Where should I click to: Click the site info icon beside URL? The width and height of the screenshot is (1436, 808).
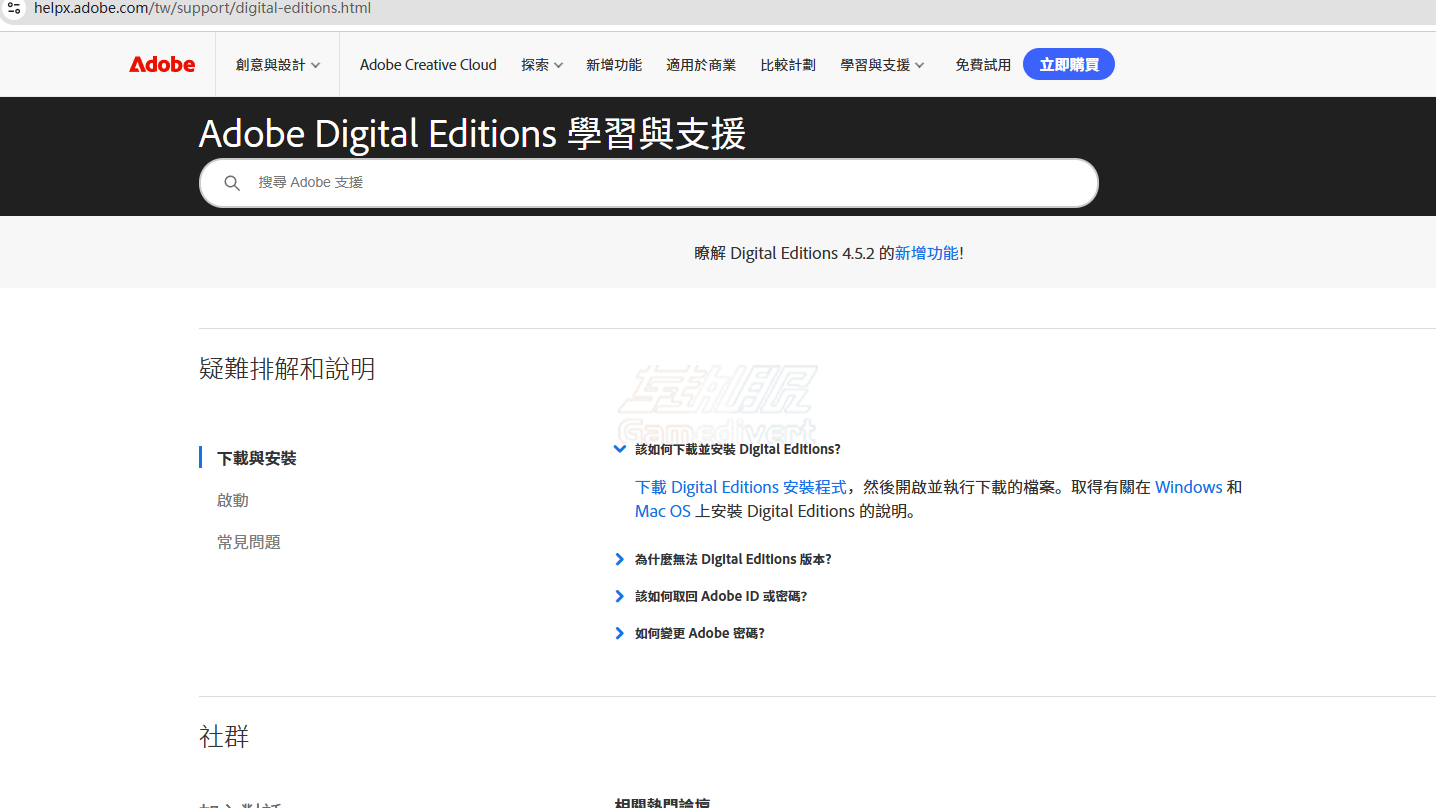tap(13, 8)
